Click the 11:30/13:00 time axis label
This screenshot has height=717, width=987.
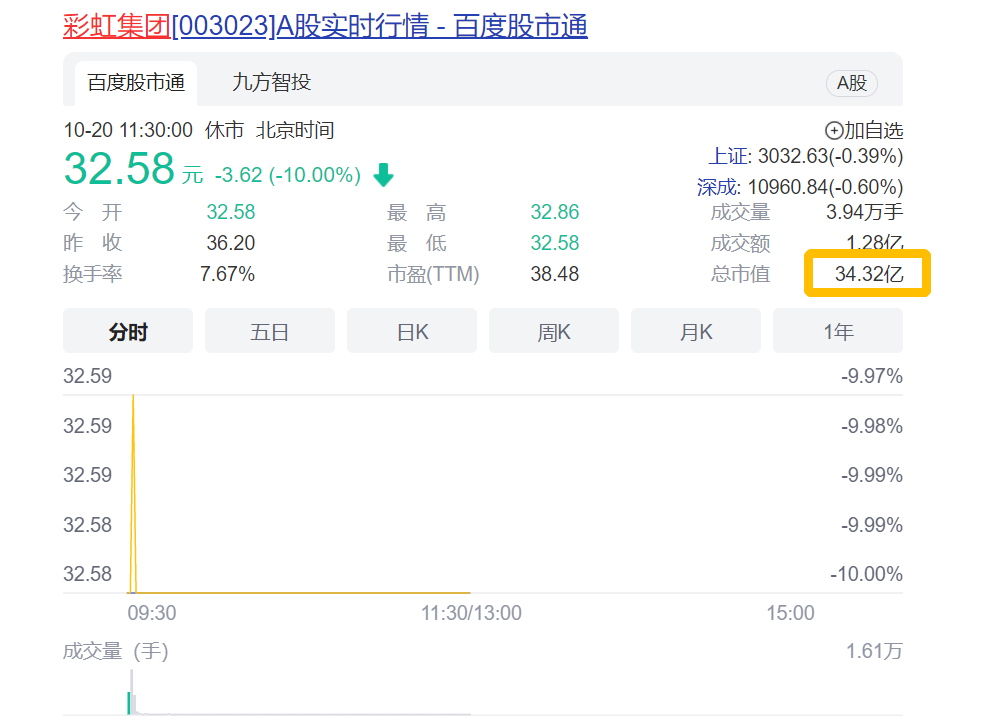click(x=471, y=613)
